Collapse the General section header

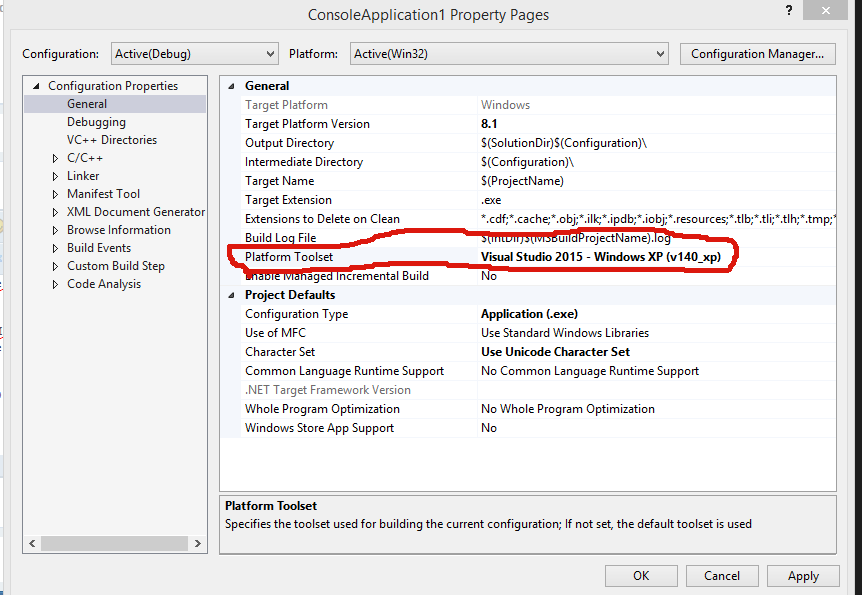coord(233,86)
